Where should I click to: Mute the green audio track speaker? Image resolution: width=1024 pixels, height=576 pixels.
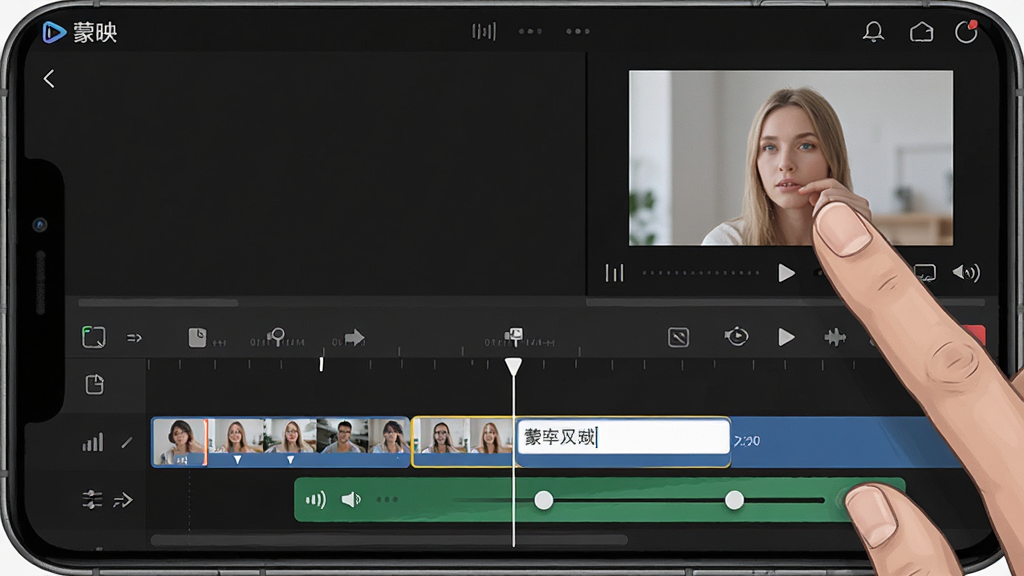coord(351,500)
